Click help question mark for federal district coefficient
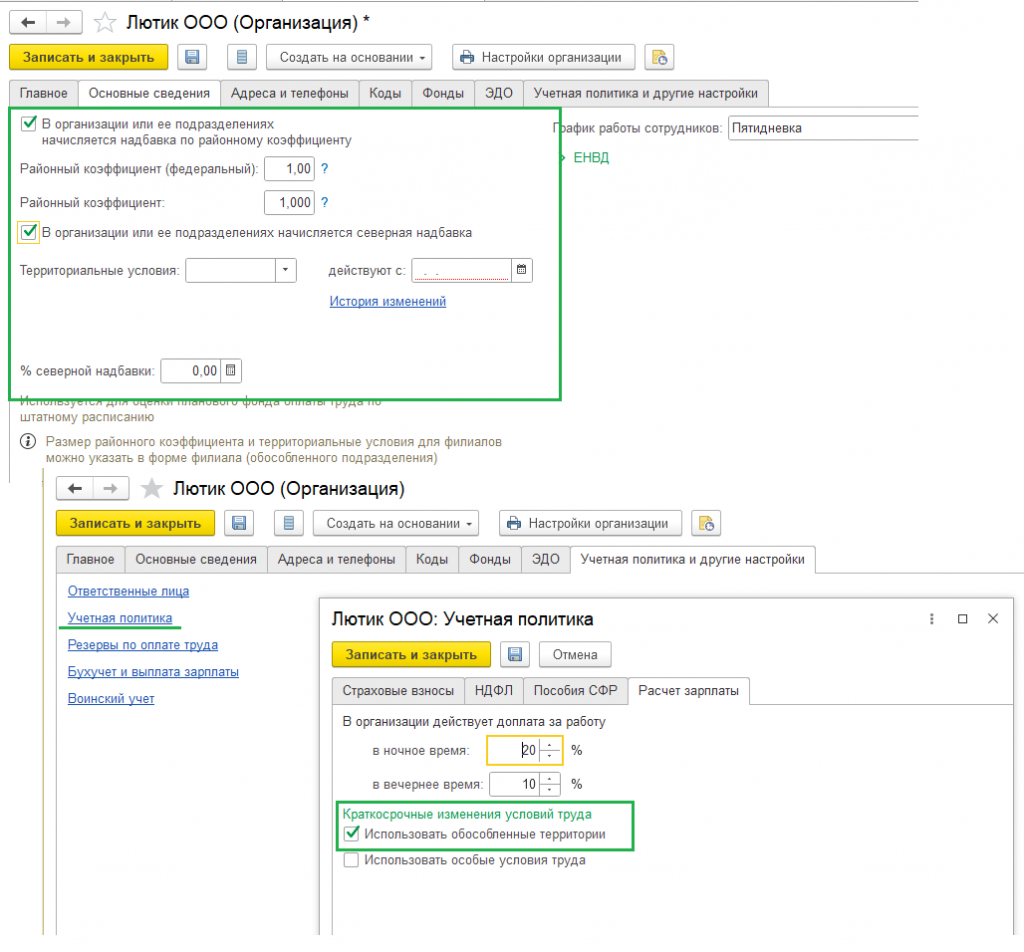This screenshot has width=1024, height=952. 325,168
